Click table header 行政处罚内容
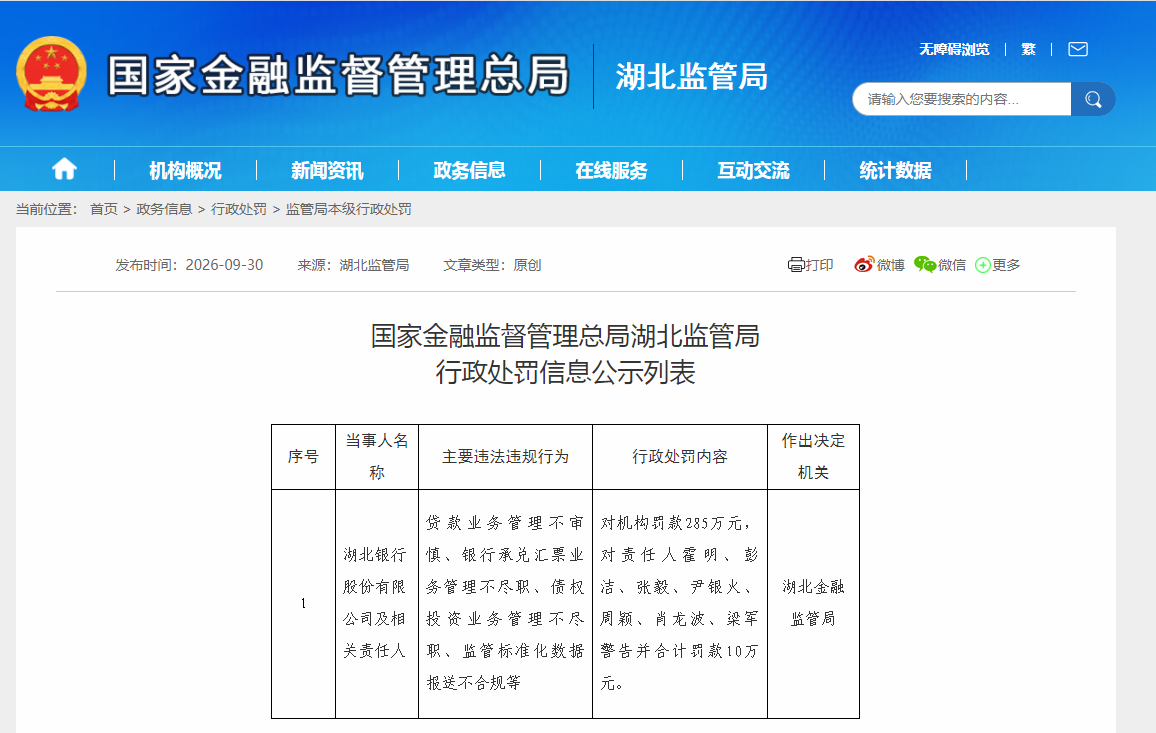The height and width of the screenshot is (733, 1156). [x=680, y=457]
